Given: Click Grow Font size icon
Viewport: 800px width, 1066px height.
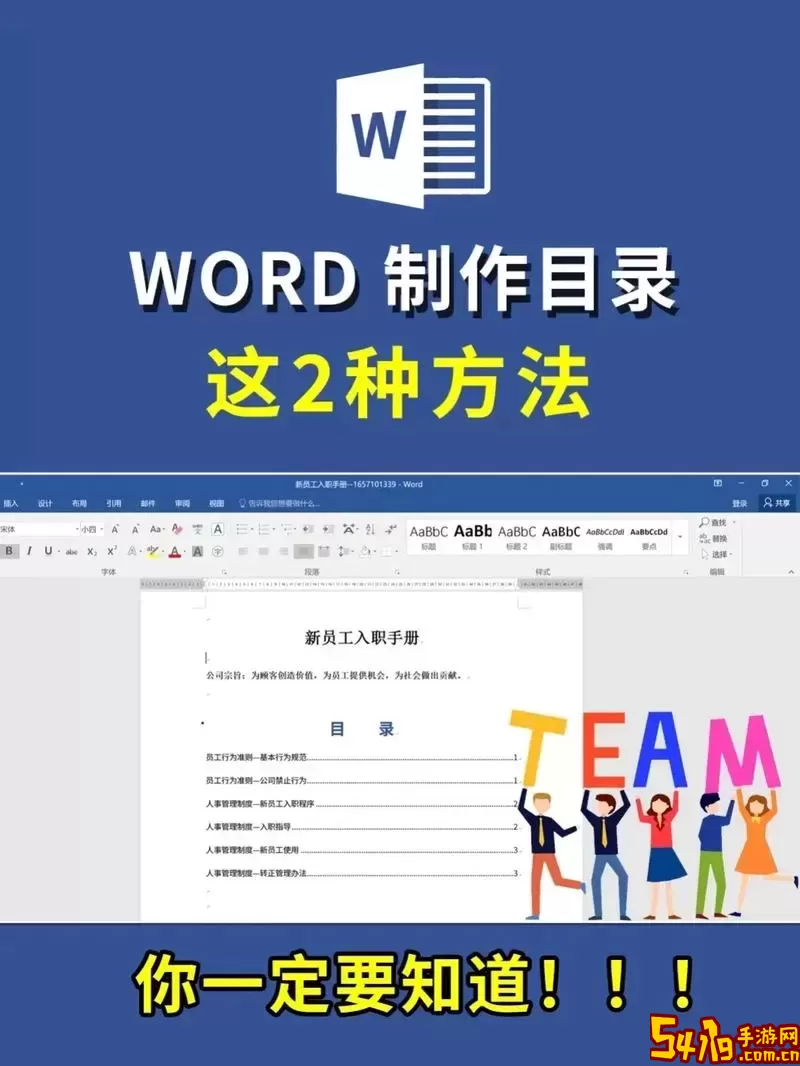Looking at the screenshot, I should (115, 530).
